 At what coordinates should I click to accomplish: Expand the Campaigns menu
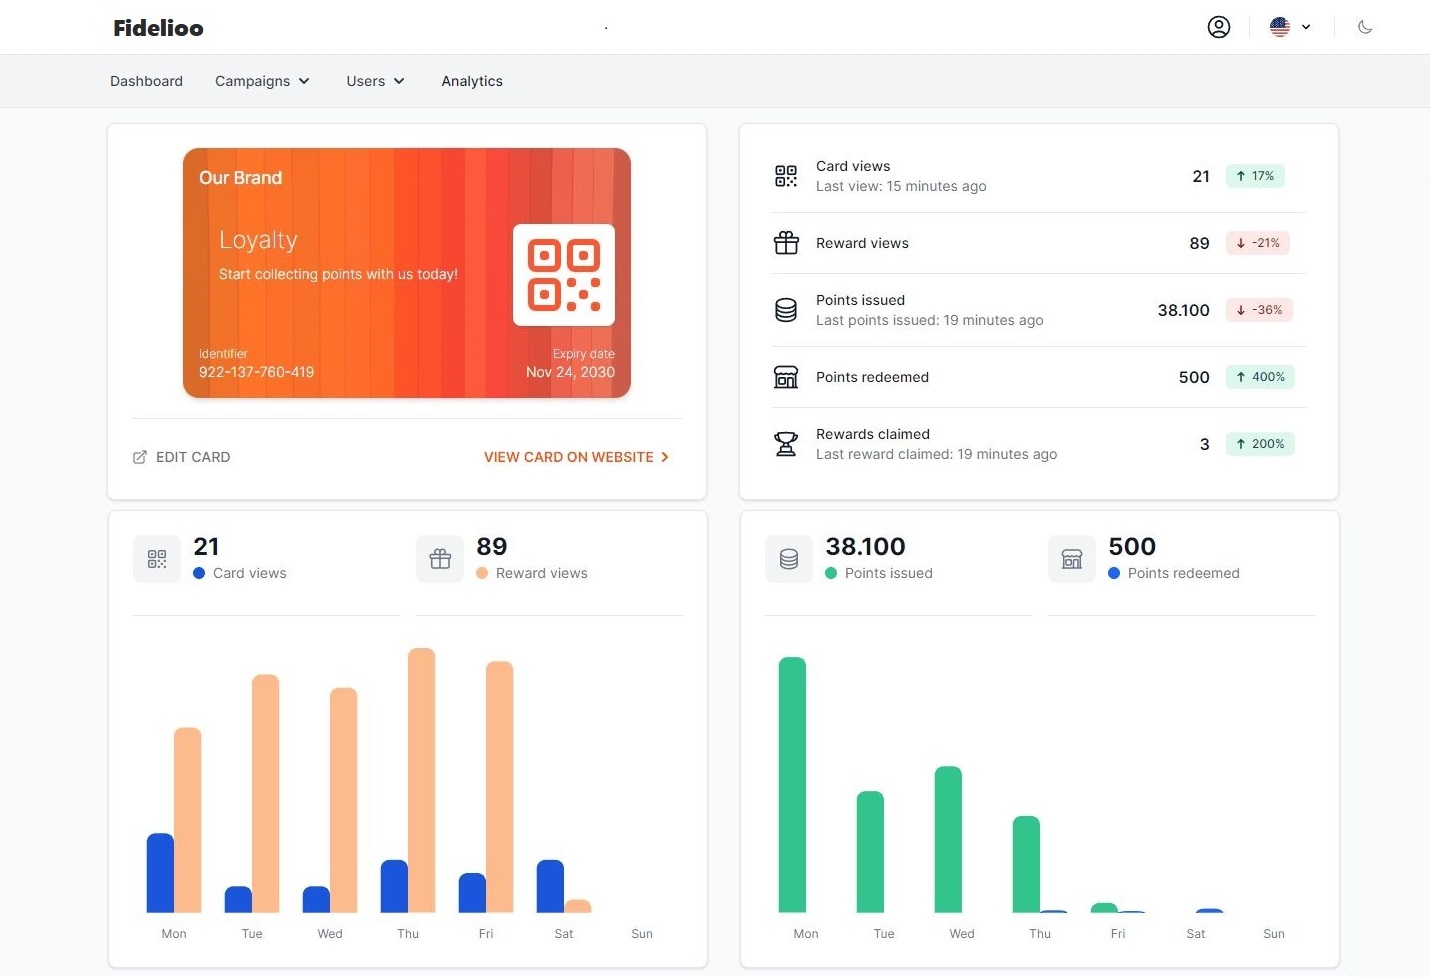pos(262,81)
